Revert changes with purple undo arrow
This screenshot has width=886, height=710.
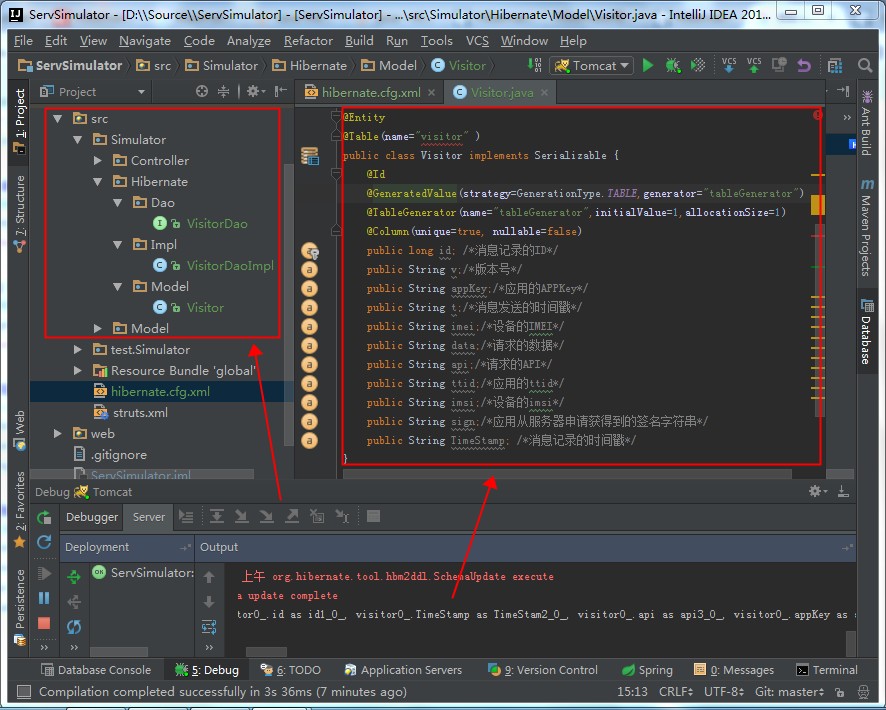point(804,66)
